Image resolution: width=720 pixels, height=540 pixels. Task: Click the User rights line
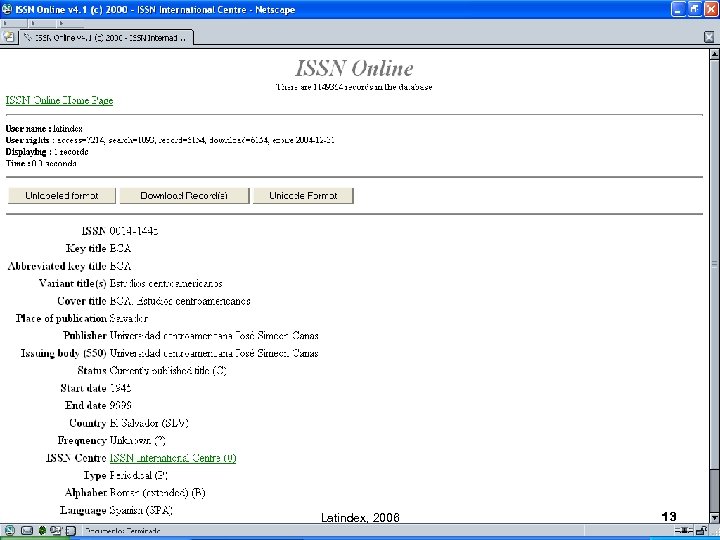tap(170, 140)
